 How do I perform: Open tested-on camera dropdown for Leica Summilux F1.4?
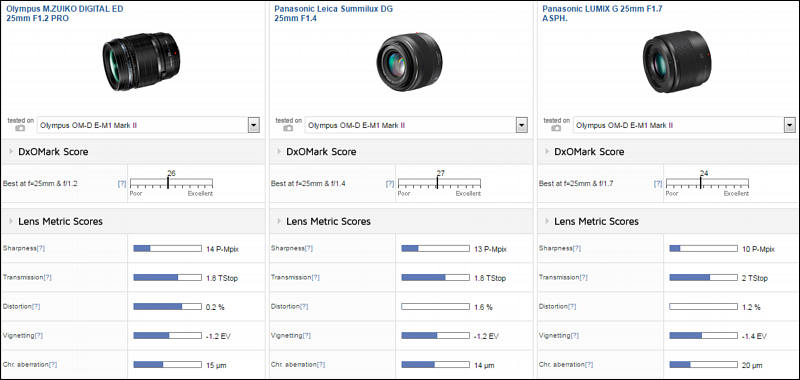[x=521, y=125]
